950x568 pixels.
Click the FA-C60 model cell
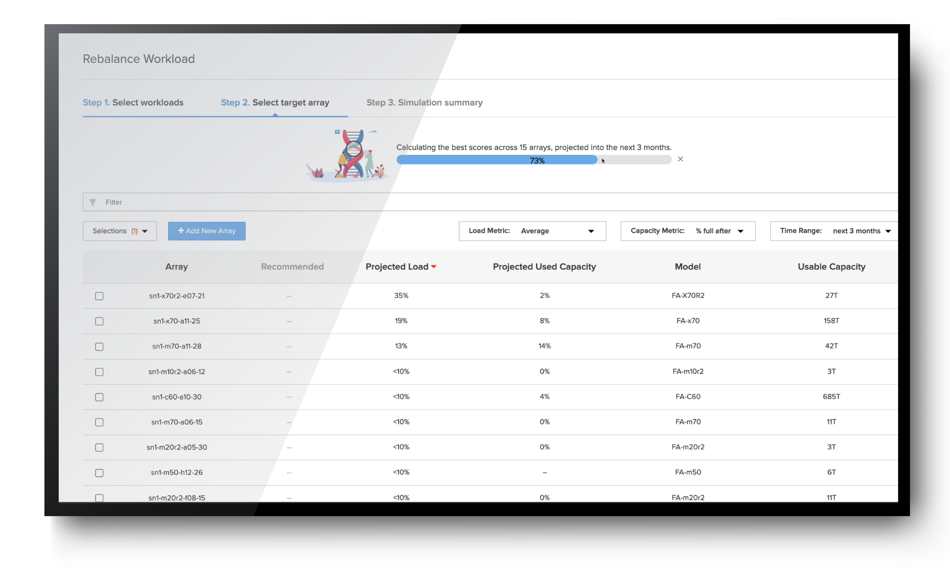688,397
